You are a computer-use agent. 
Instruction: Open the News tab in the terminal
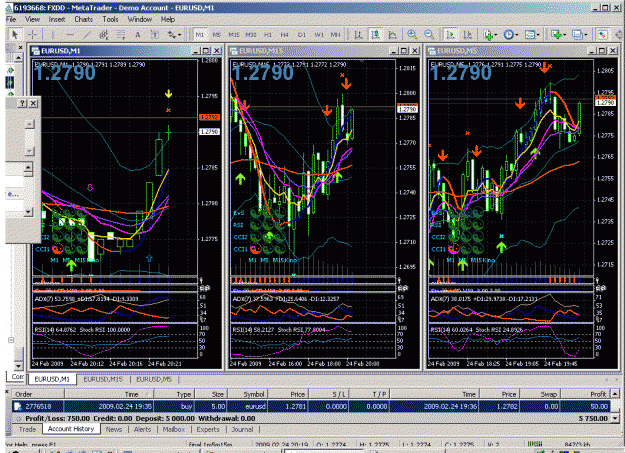(x=114, y=429)
